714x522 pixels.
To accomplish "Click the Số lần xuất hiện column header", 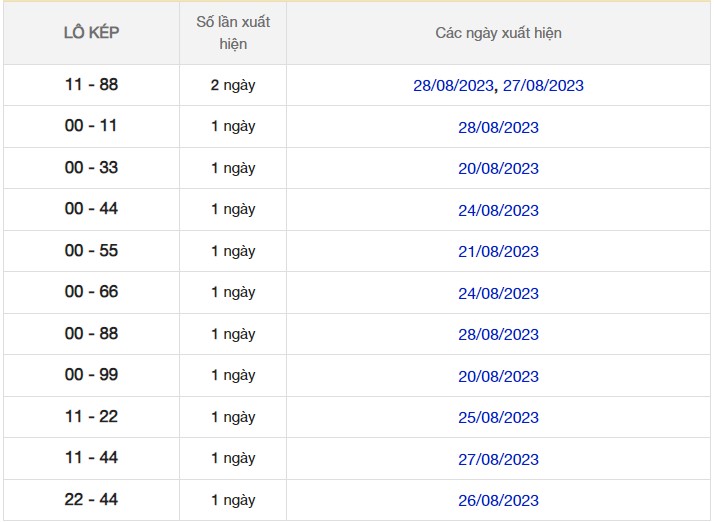I will click(x=233, y=33).
